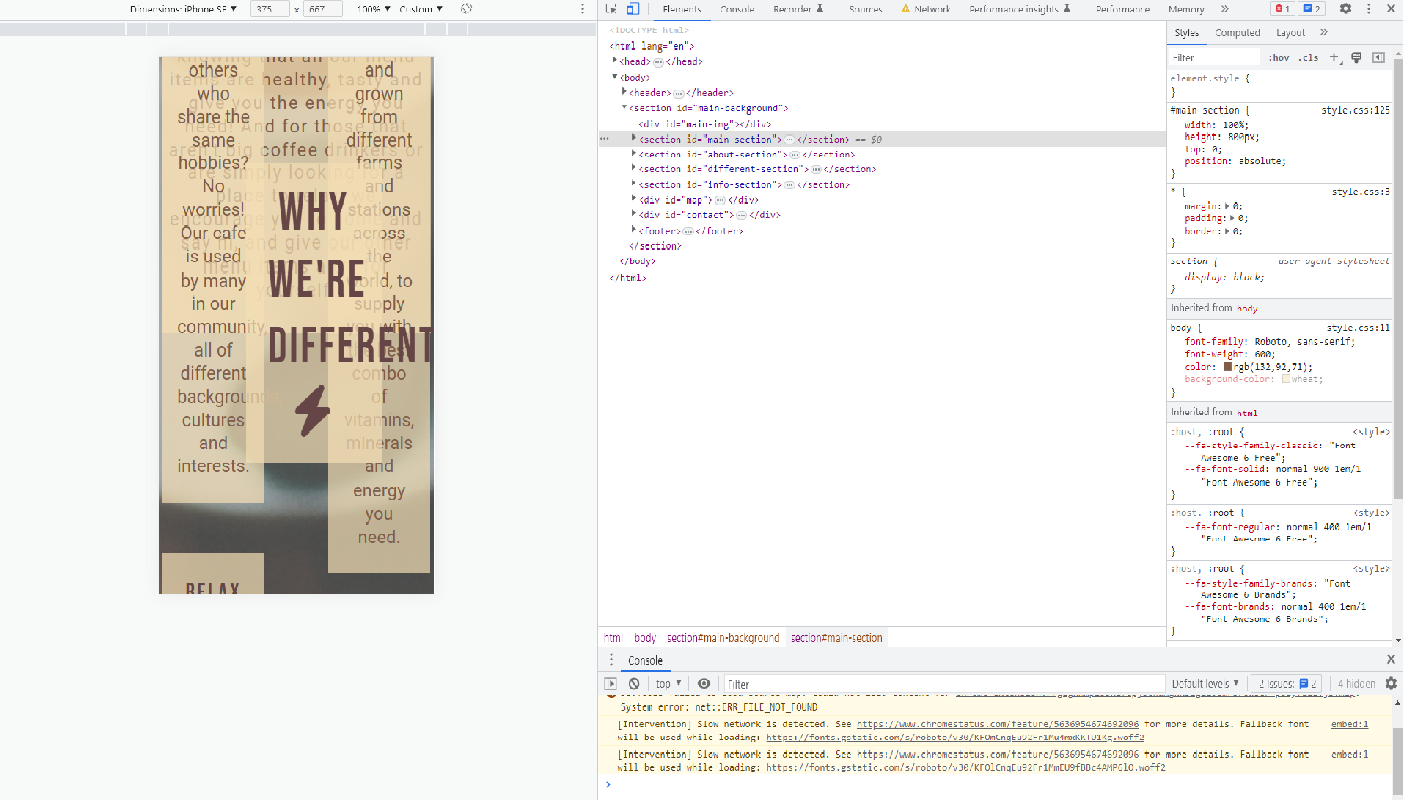Switch to the Computed tab
1420x800 pixels.
click(1238, 32)
